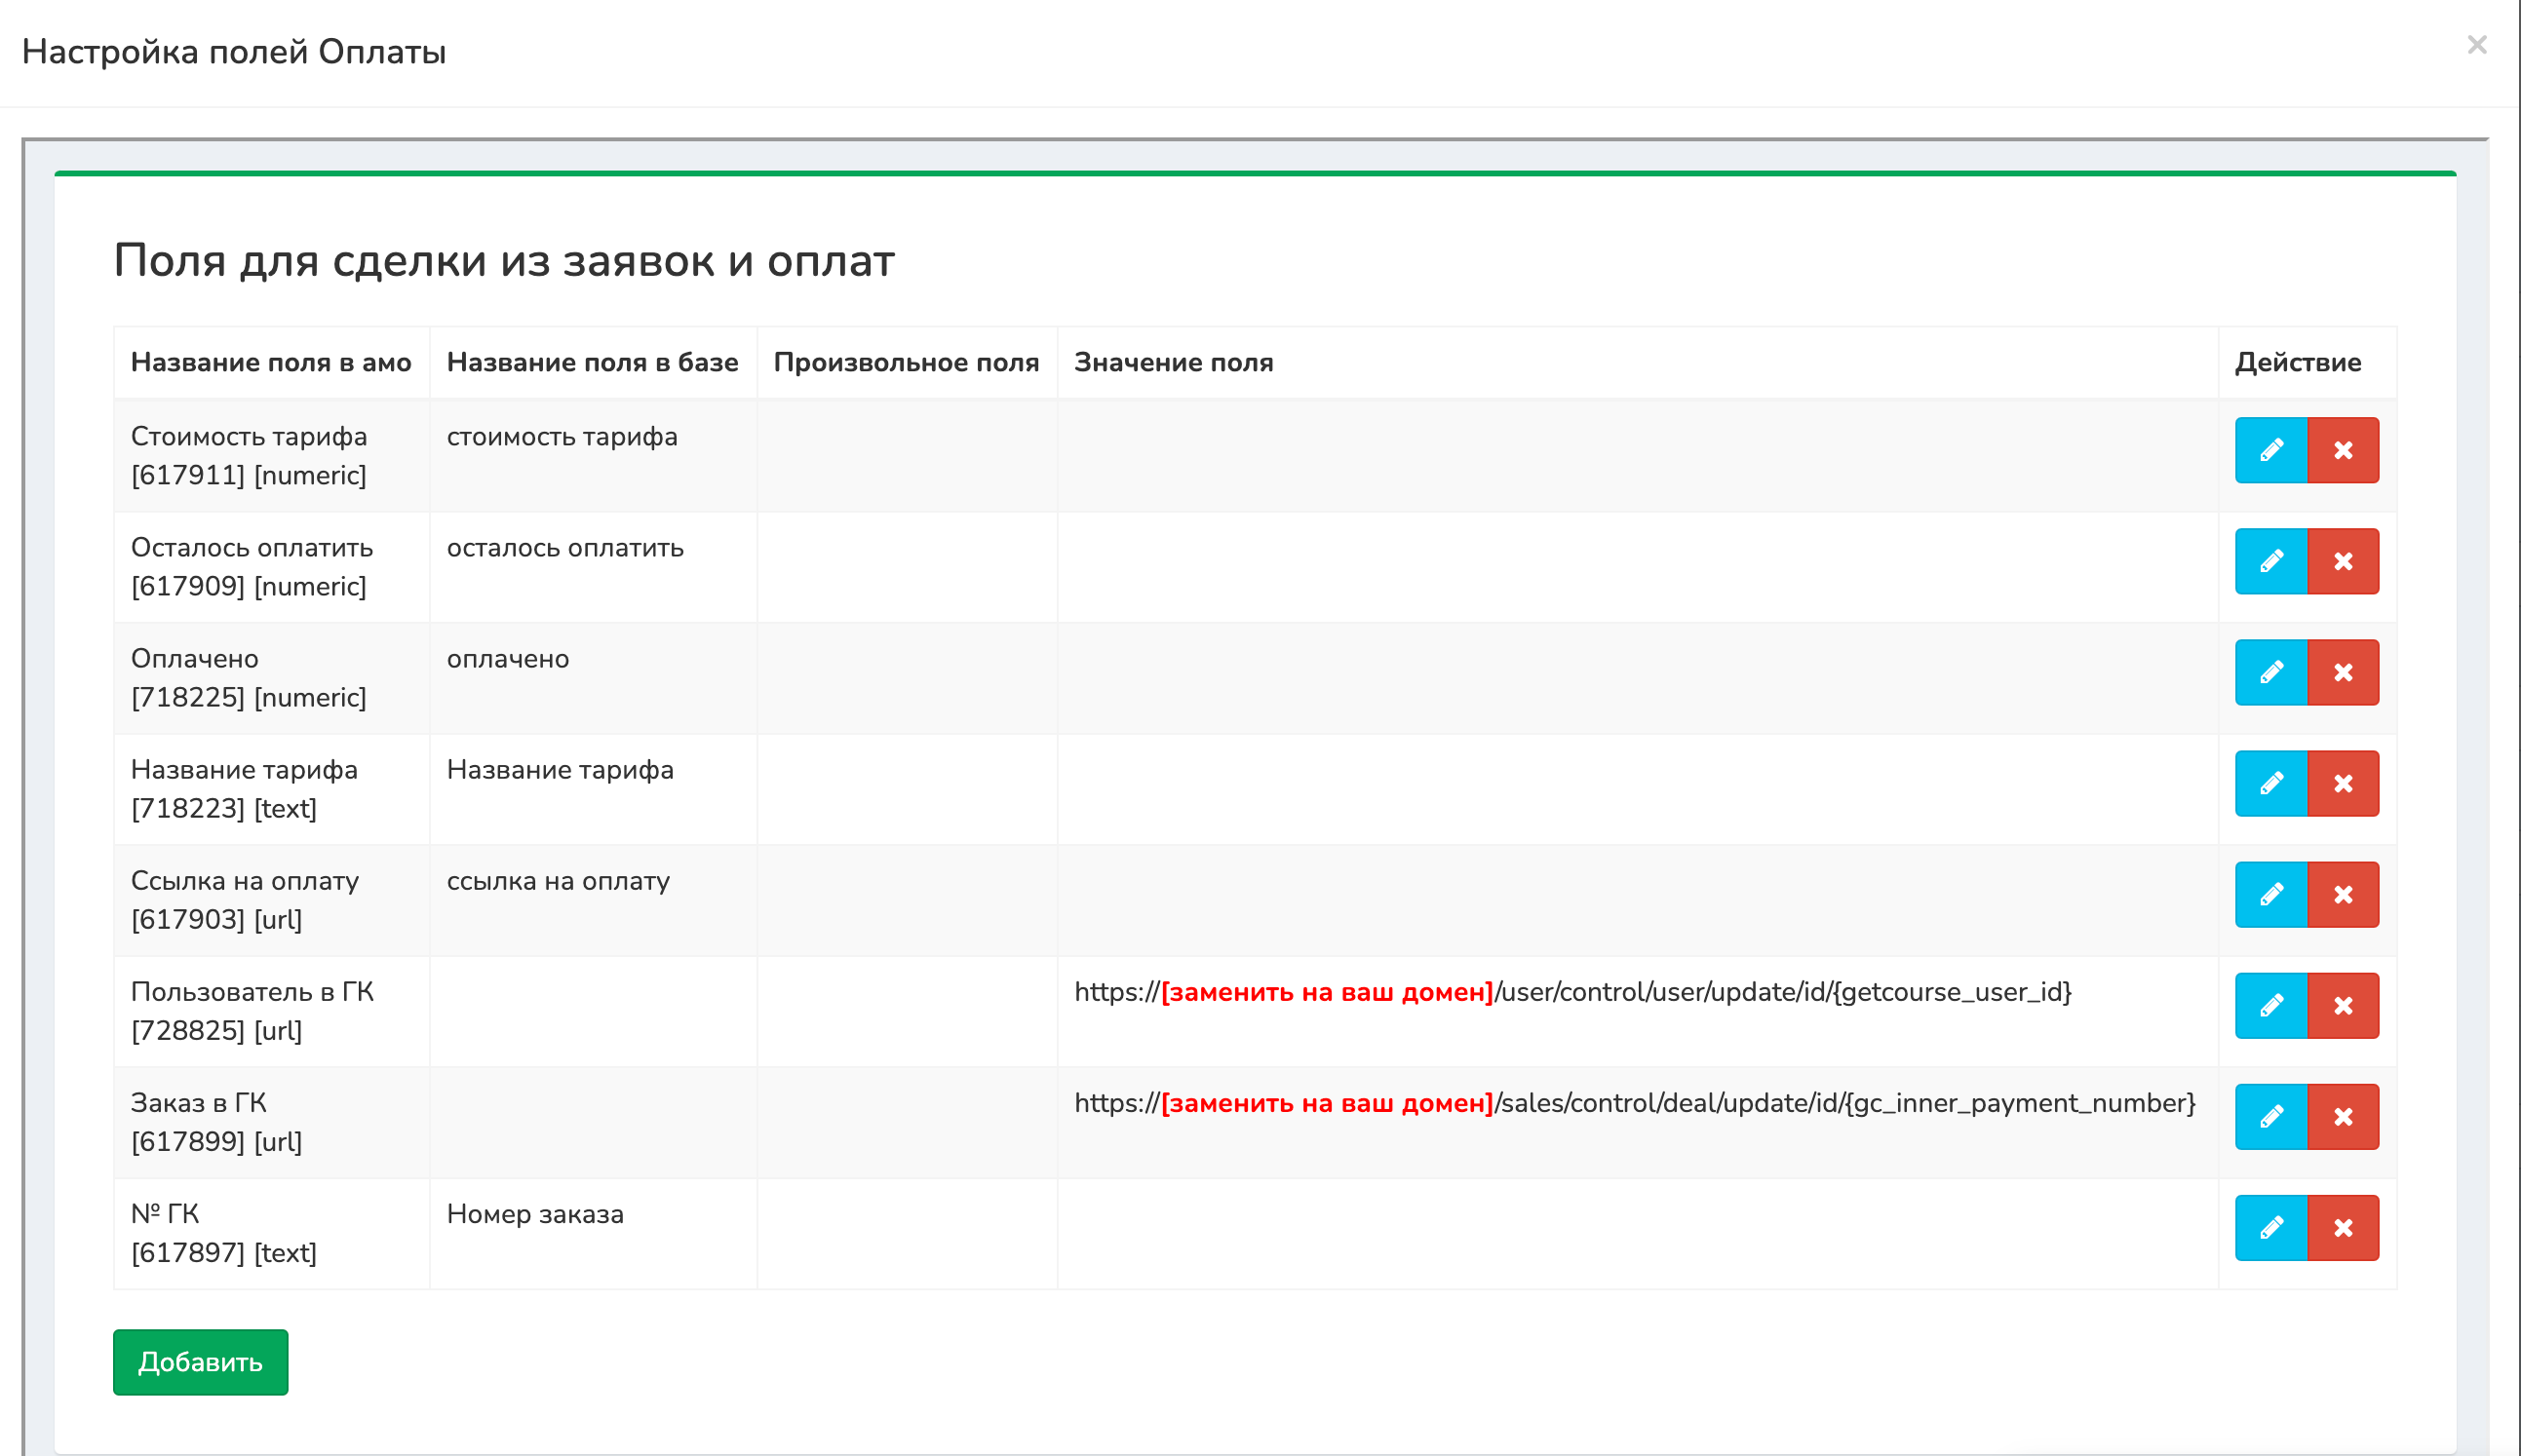Delete the Пользователь в ГК field
The height and width of the screenshot is (1456, 2521).
[2342, 1005]
